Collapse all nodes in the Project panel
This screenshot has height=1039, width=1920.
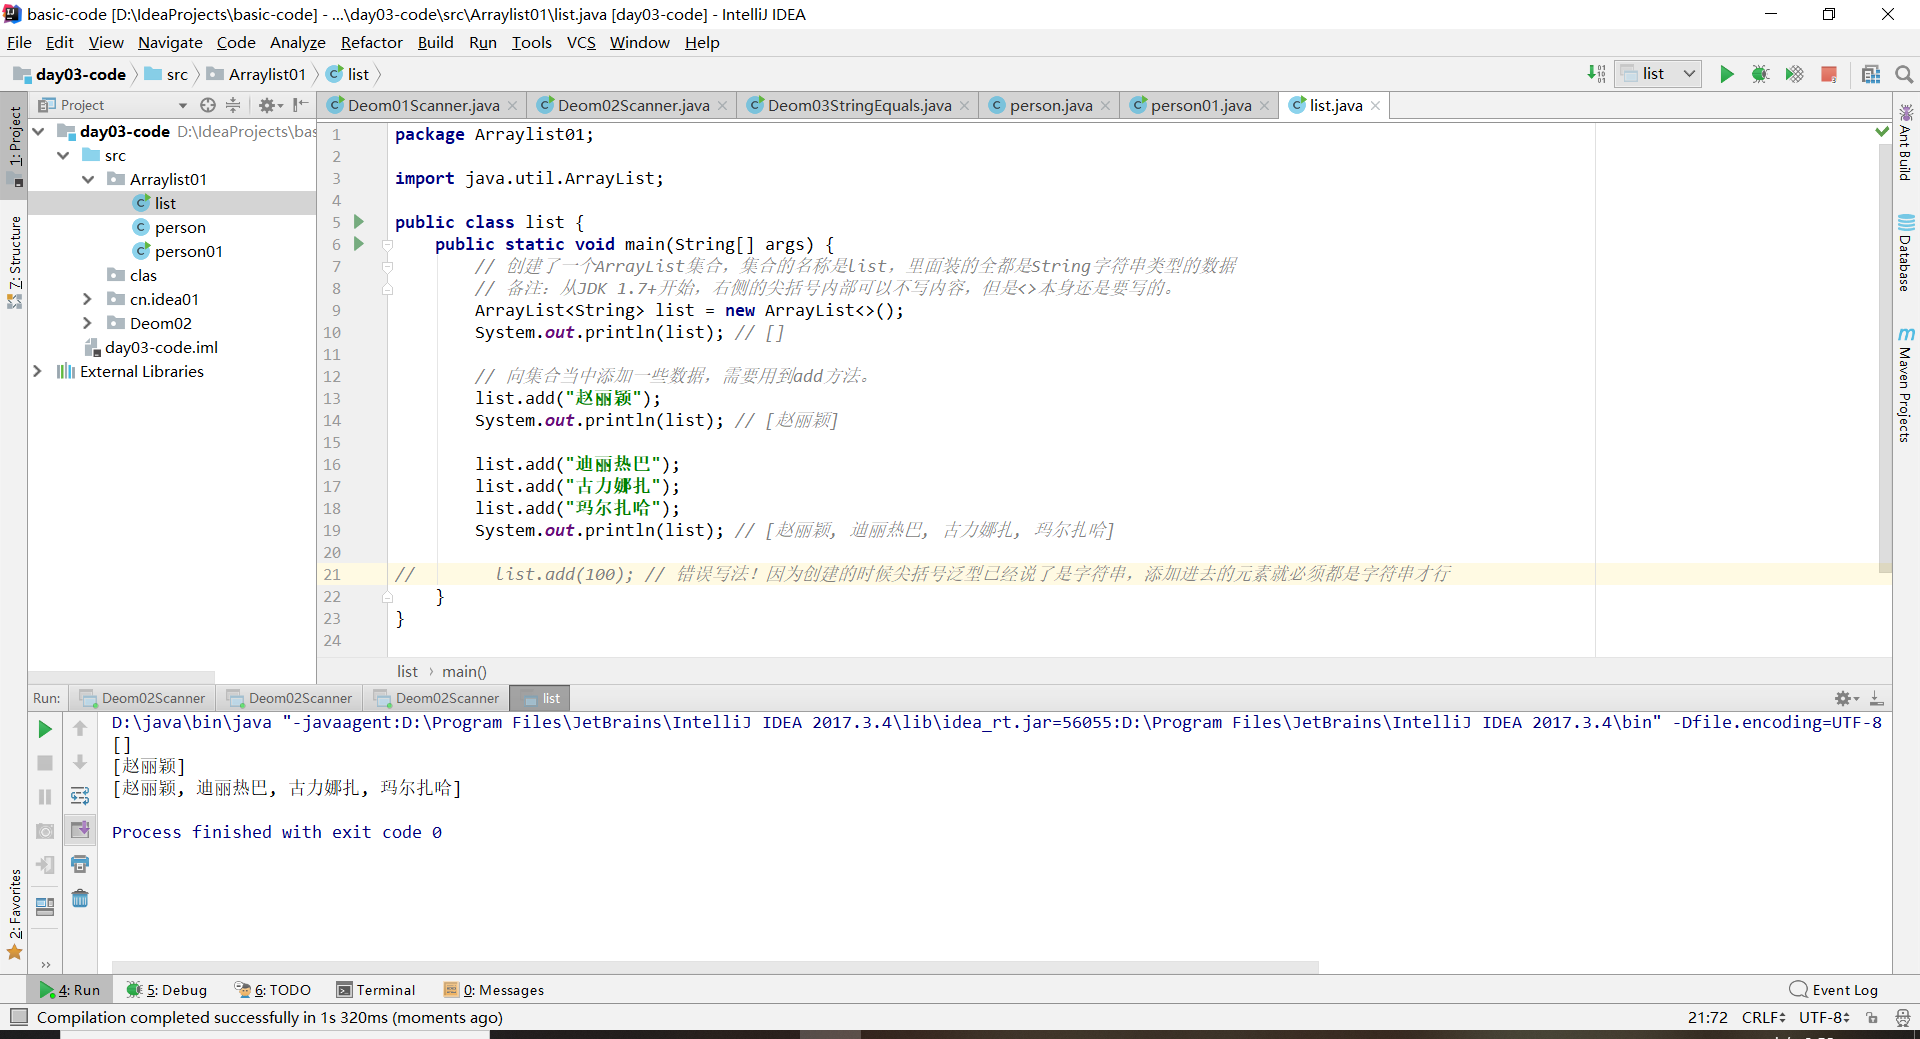(233, 105)
